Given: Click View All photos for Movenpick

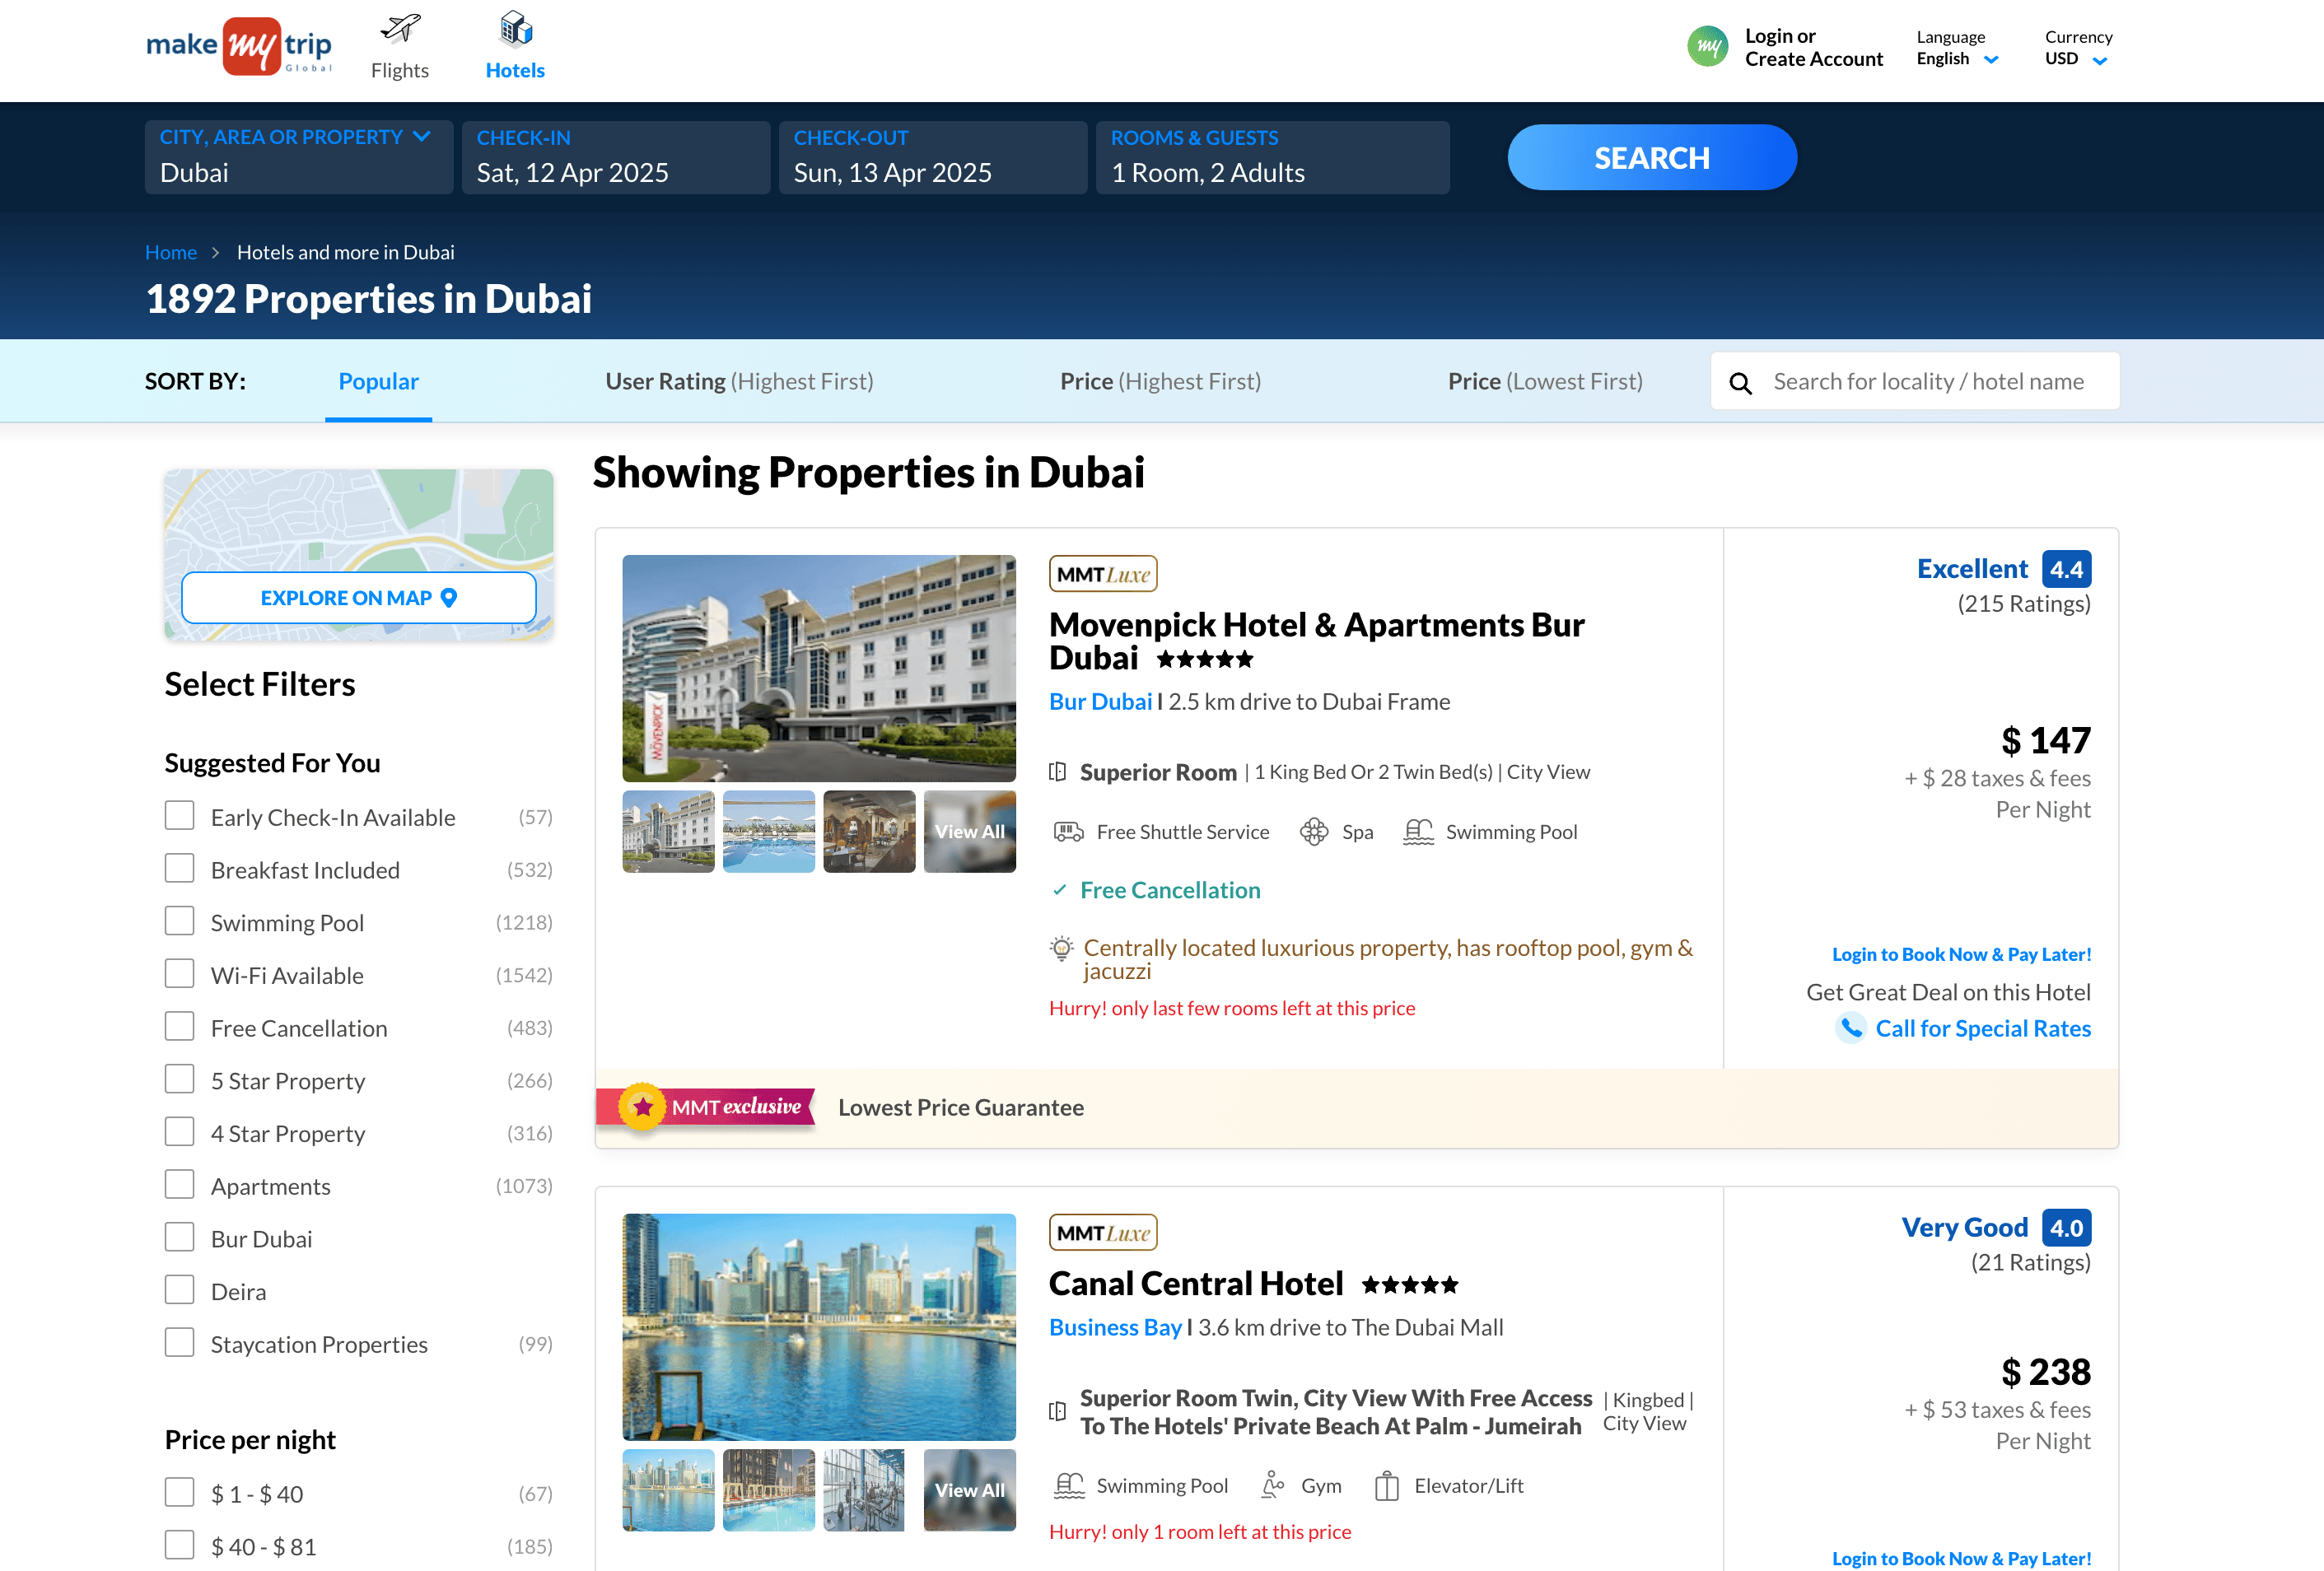Looking at the screenshot, I should tap(970, 832).
